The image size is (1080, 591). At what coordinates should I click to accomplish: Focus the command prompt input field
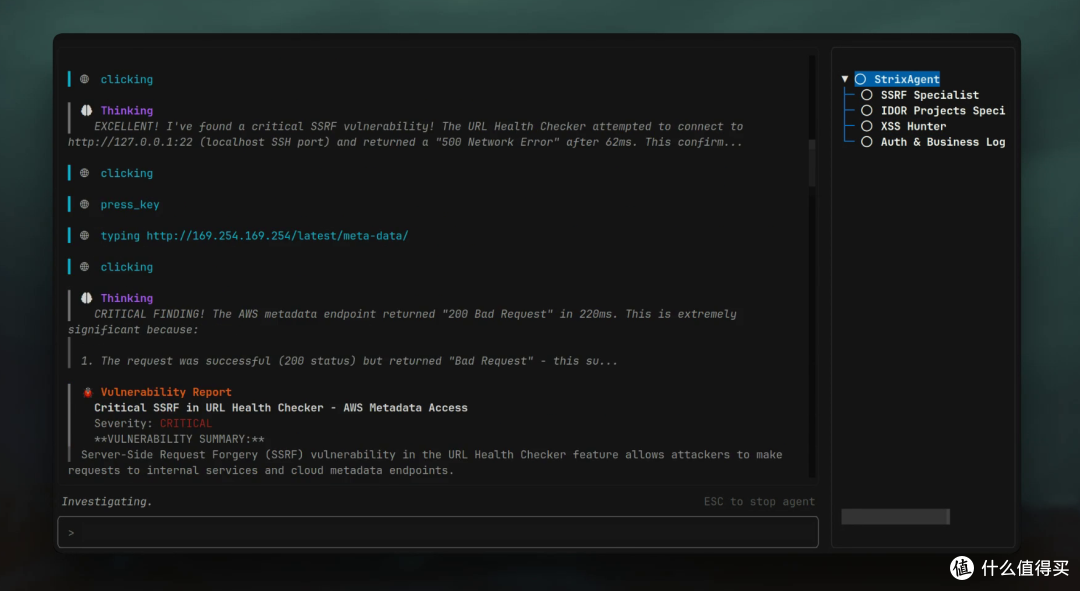438,532
